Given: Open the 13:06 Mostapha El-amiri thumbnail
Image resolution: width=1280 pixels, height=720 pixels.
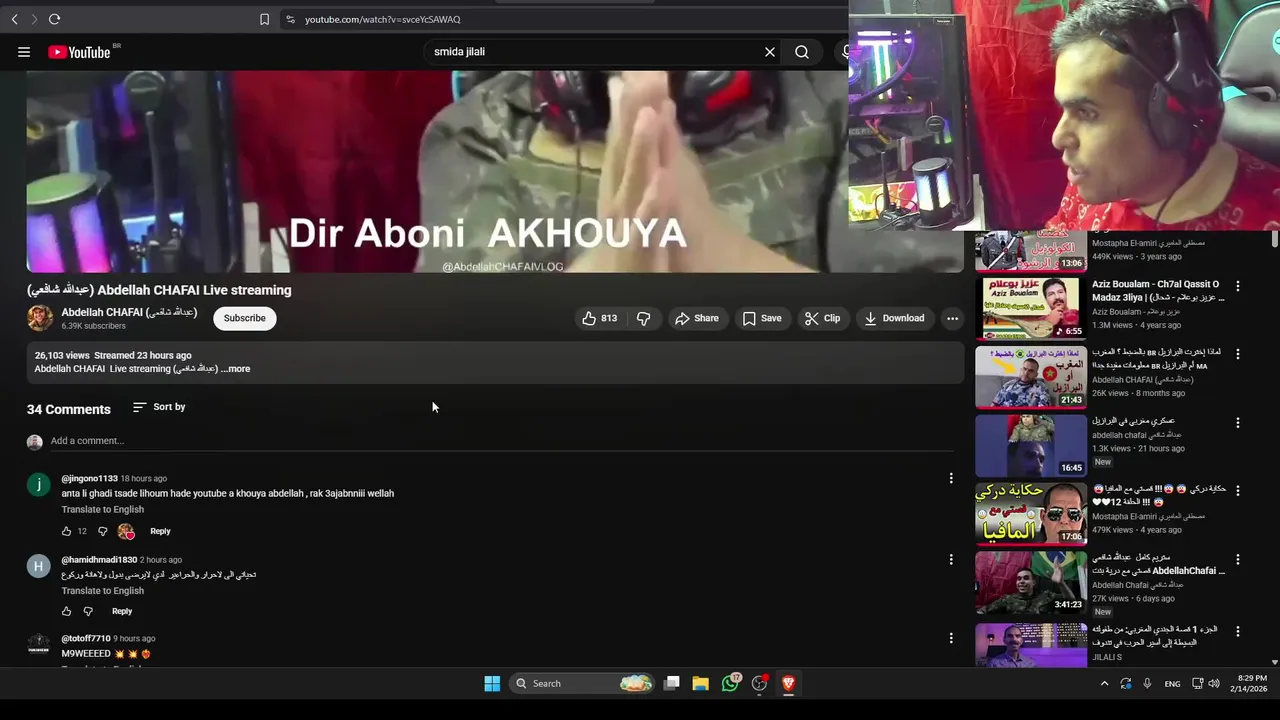Looking at the screenshot, I should pyautogui.click(x=1031, y=251).
